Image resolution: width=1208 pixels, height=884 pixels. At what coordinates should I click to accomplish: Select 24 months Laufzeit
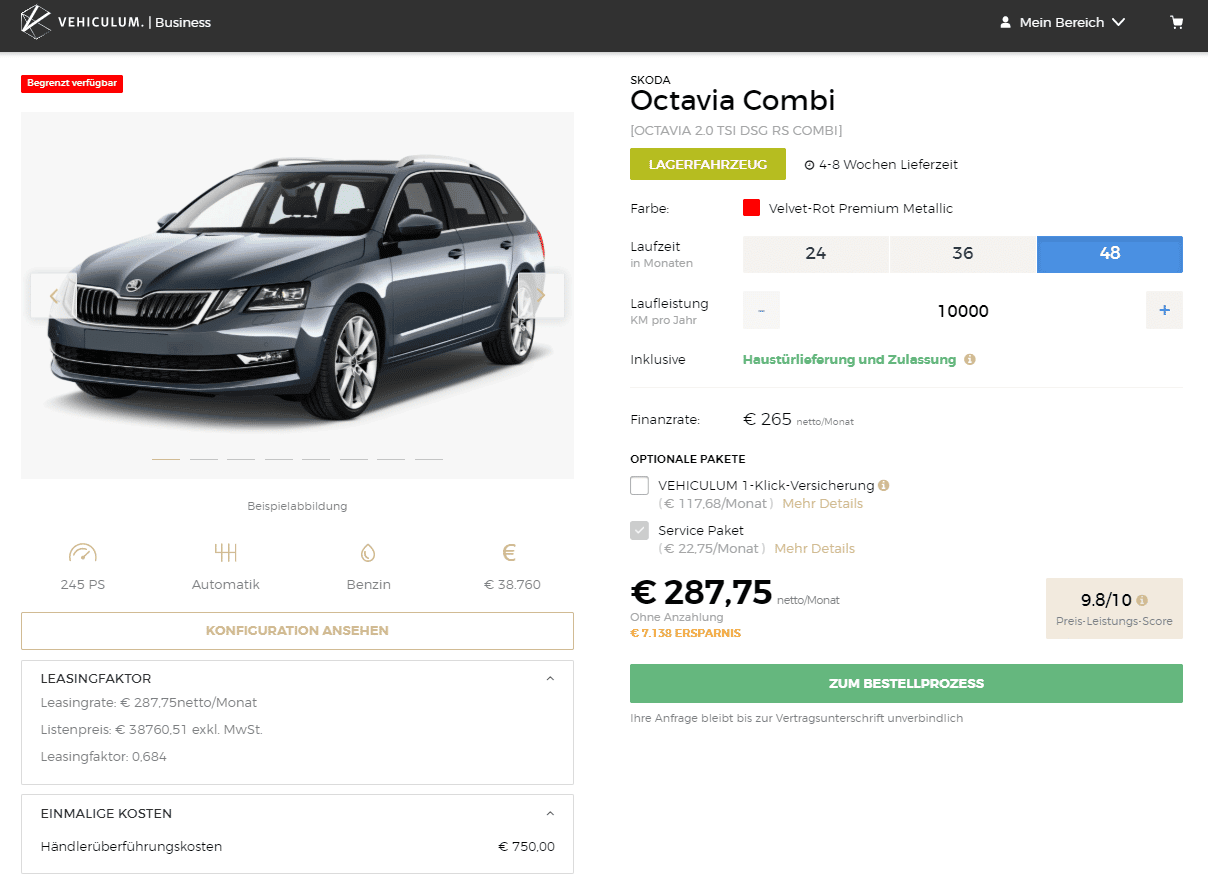[x=815, y=254]
